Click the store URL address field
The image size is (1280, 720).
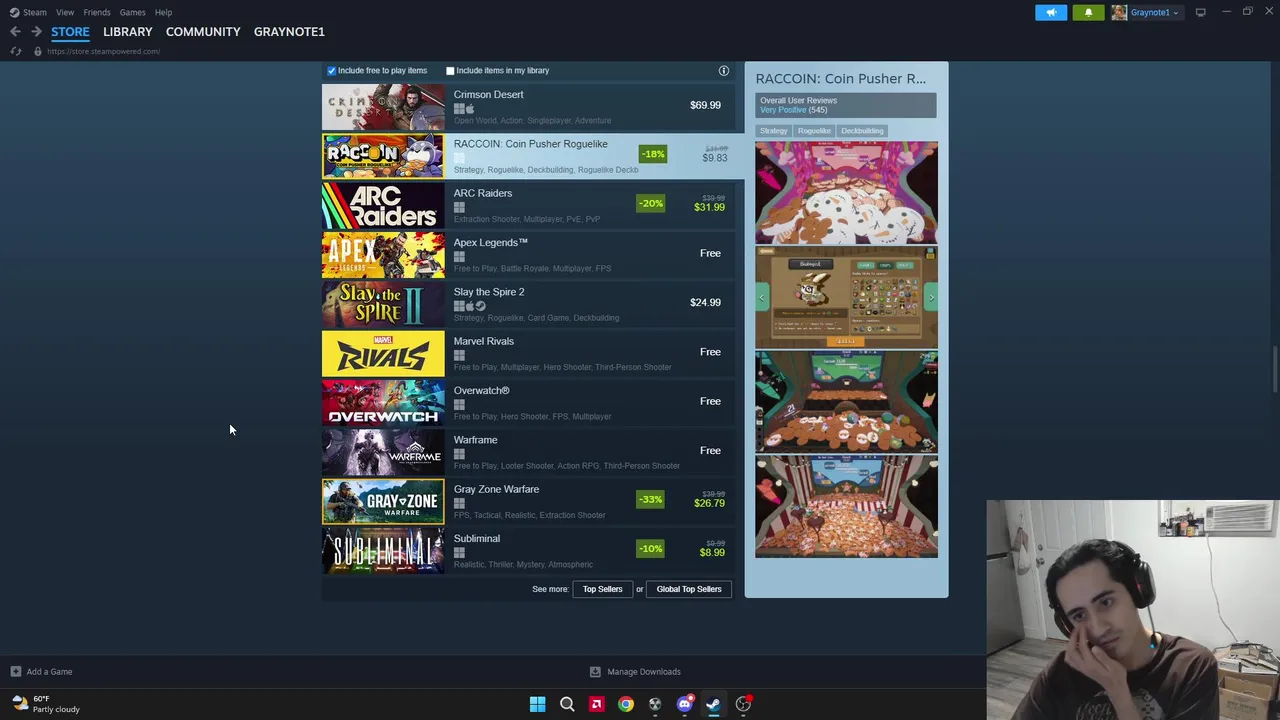click(x=103, y=51)
